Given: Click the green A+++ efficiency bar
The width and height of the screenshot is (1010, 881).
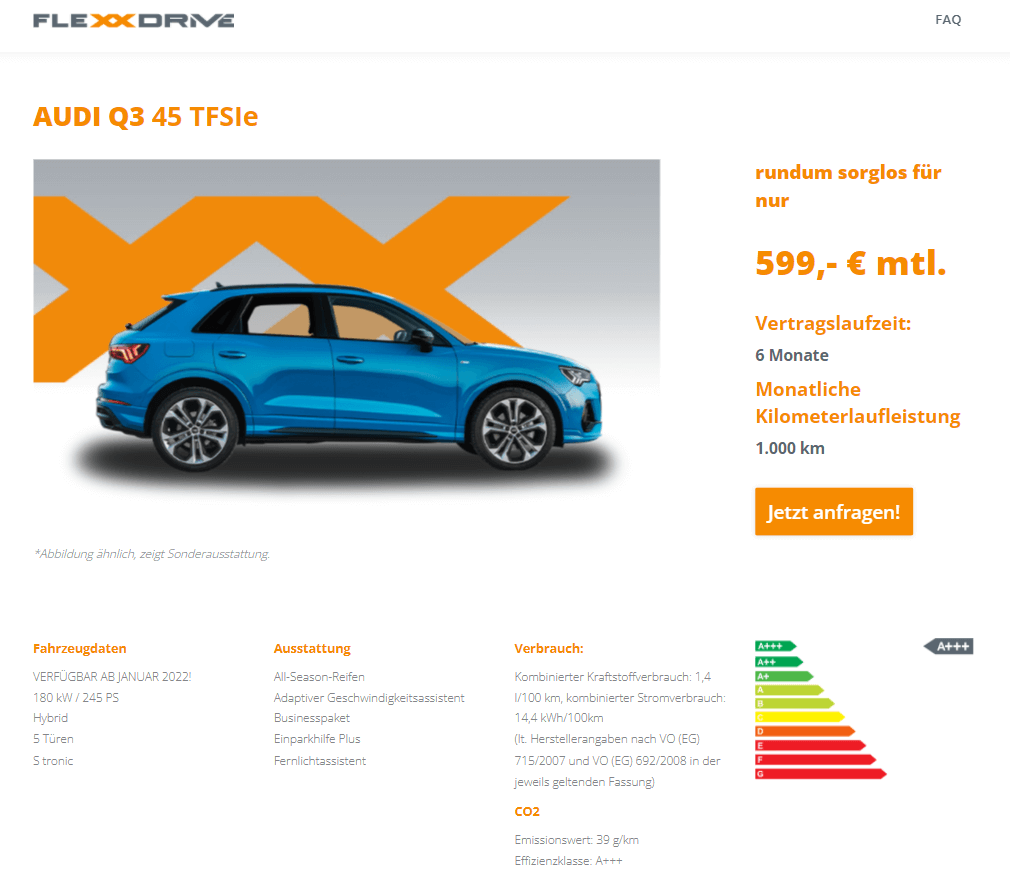Looking at the screenshot, I should (x=776, y=646).
